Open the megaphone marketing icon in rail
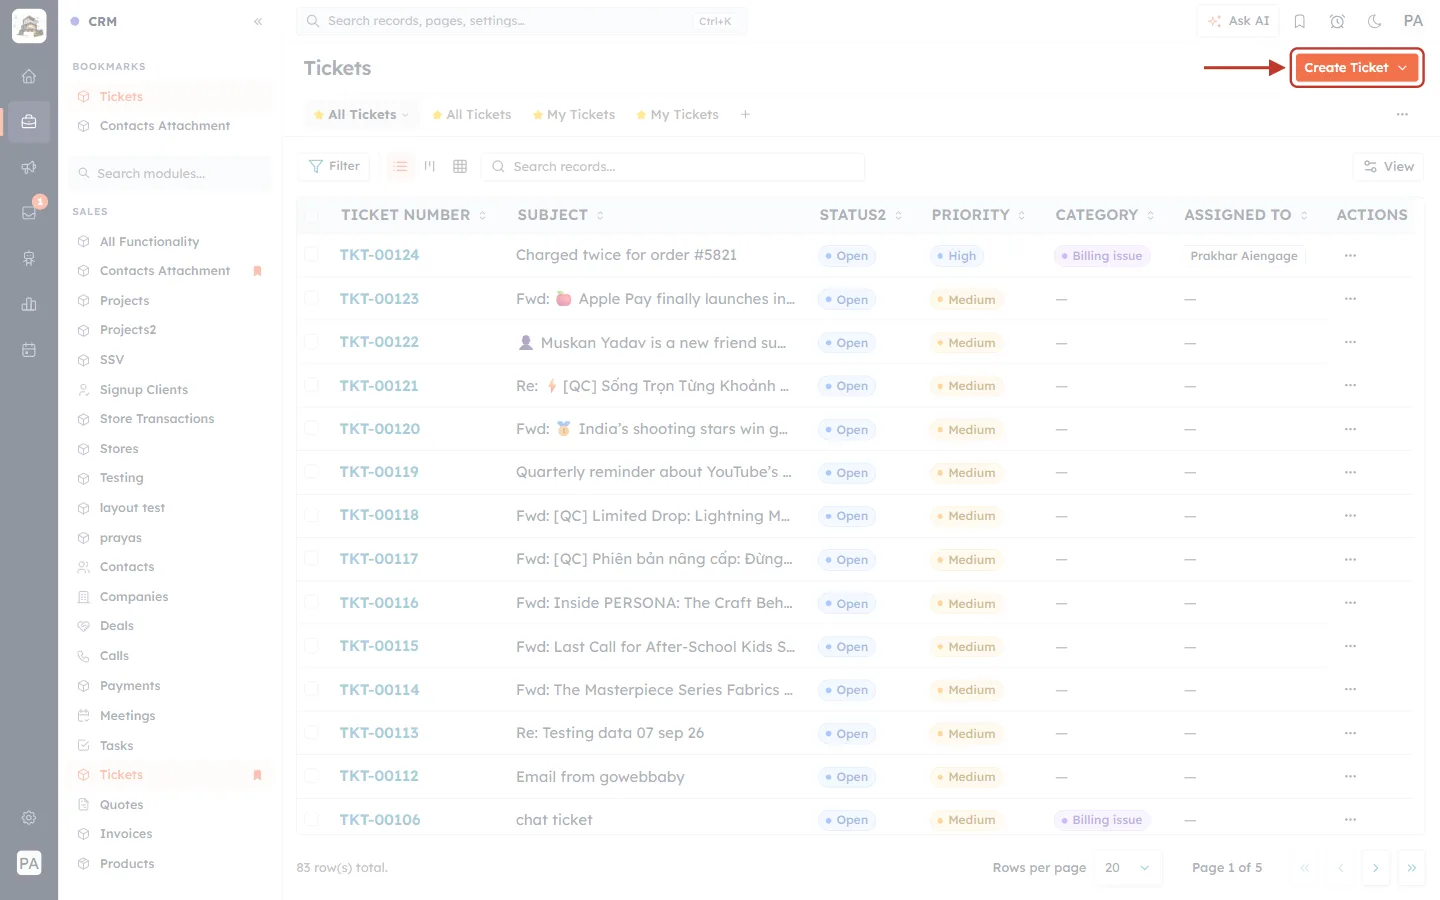 [x=29, y=167]
